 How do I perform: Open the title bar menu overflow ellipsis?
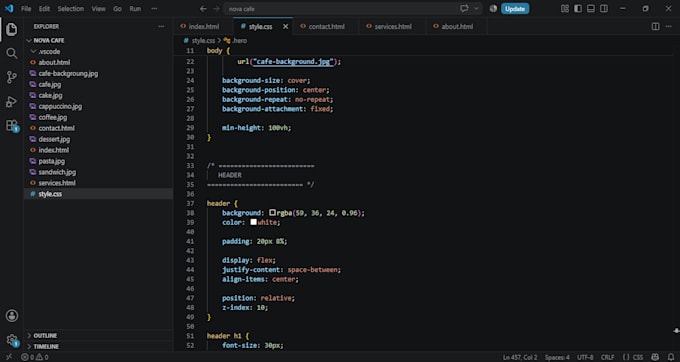[x=154, y=9]
